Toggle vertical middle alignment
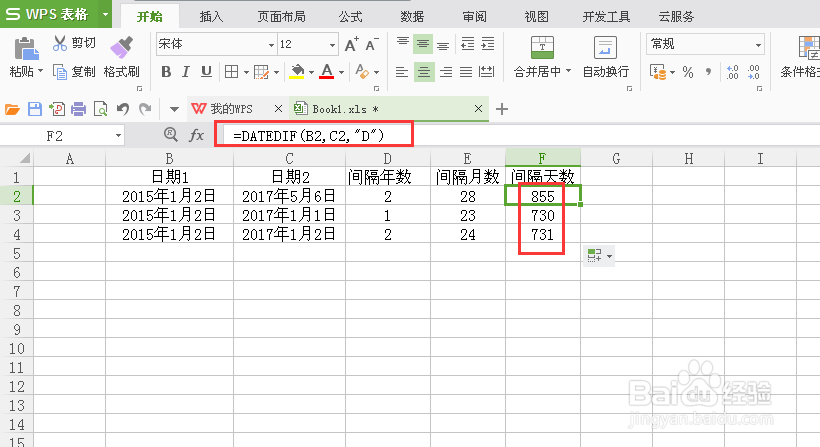The height and width of the screenshot is (447, 820). 423,44
